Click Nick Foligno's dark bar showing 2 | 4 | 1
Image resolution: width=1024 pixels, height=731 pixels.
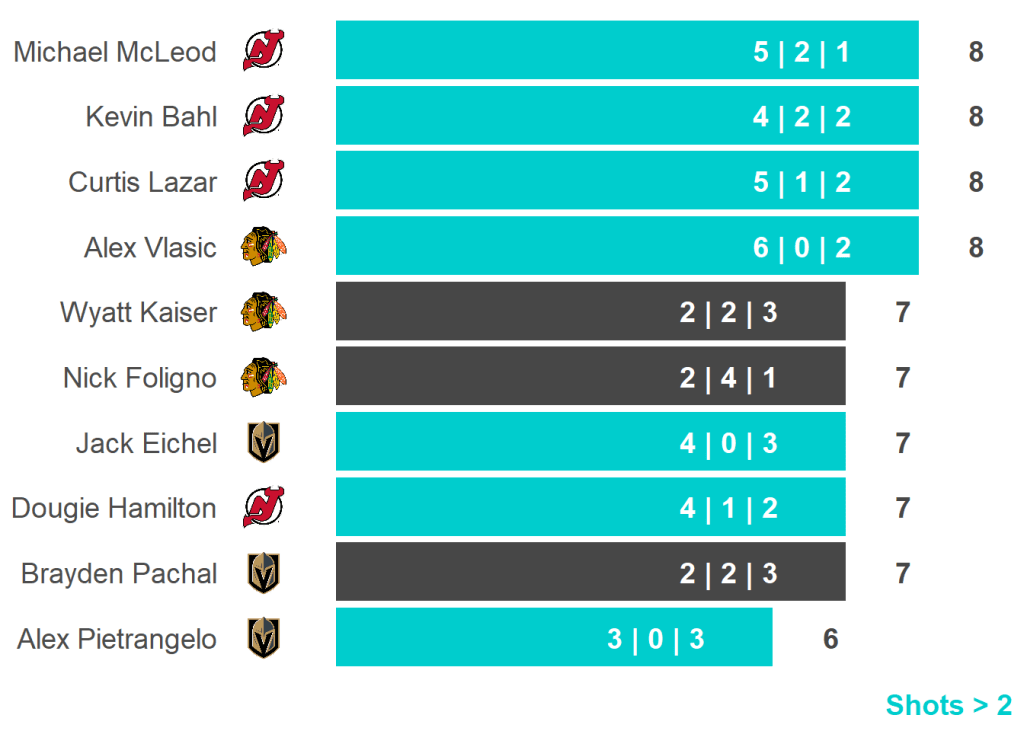pyautogui.click(x=590, y=377)
